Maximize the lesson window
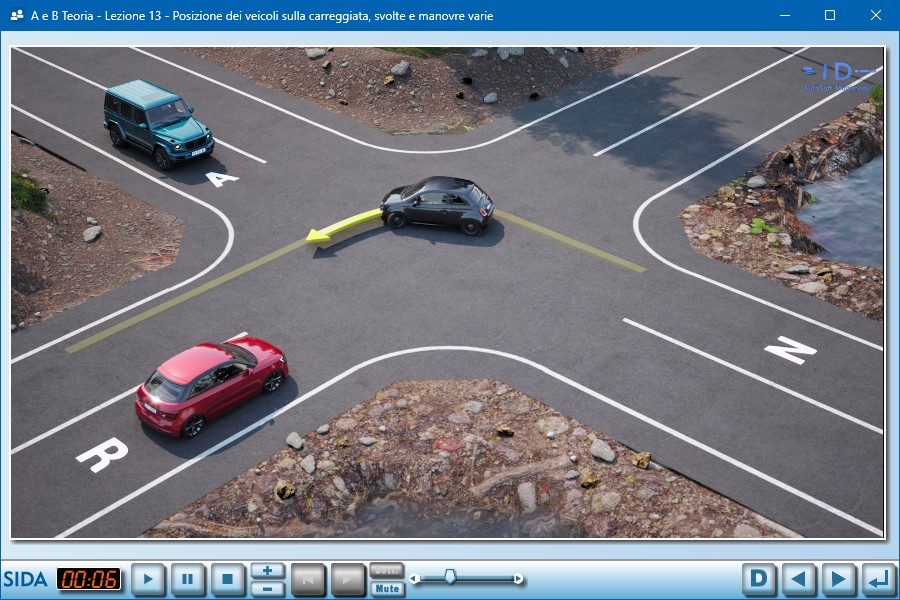Screen dimensions: 900x600 tap(830, 16)
